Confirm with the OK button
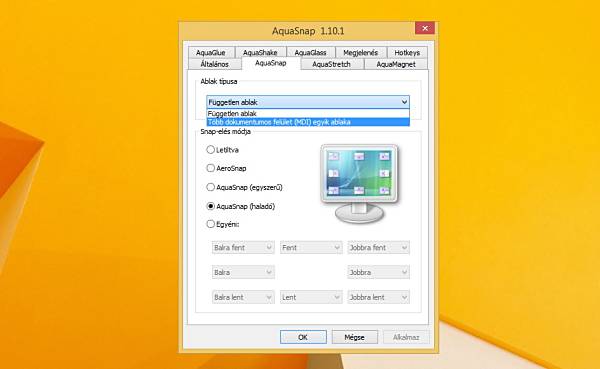 [303, 337]
